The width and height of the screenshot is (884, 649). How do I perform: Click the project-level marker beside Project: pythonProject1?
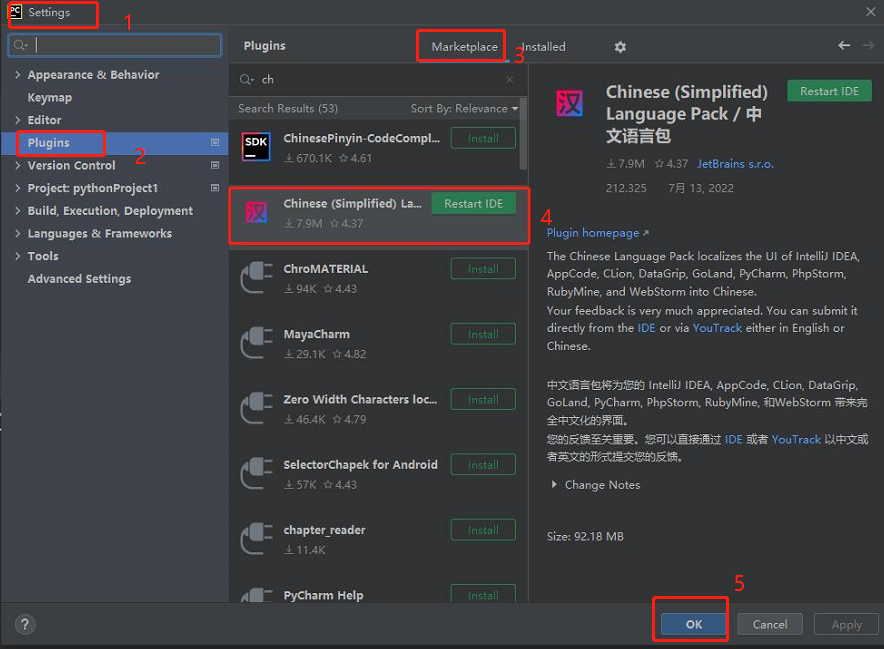215,188
